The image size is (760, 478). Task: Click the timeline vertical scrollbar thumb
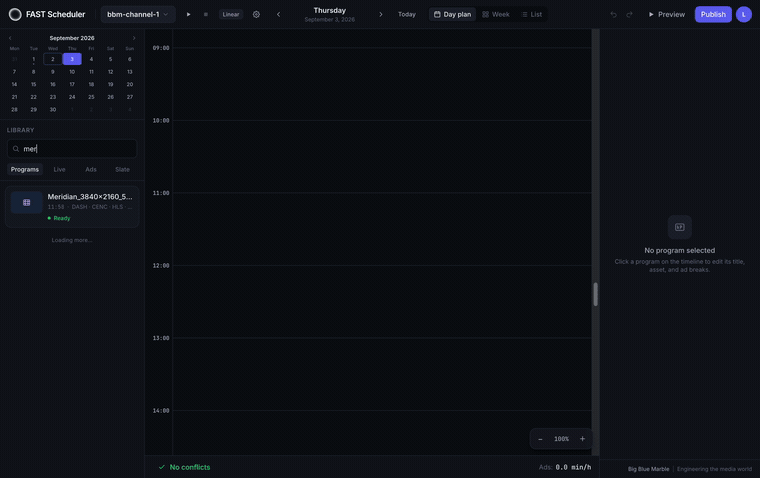pos(595,294)
